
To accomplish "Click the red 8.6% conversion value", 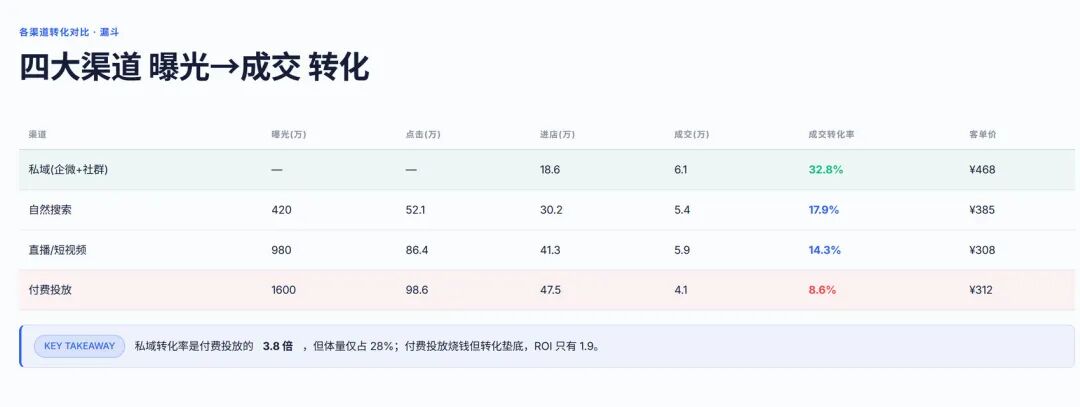I will click(x=822, y=290).
